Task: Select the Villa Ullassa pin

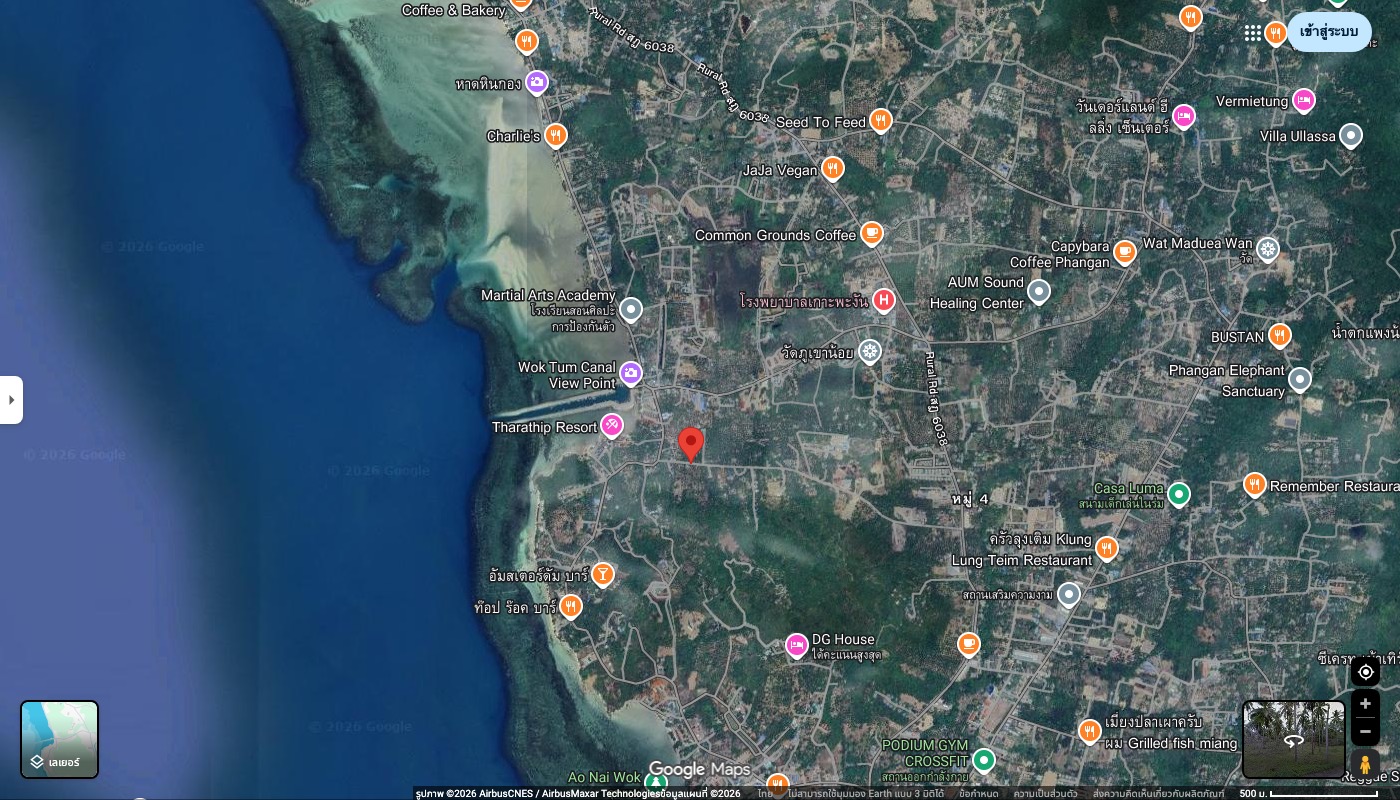Action: click(1351, 135)
